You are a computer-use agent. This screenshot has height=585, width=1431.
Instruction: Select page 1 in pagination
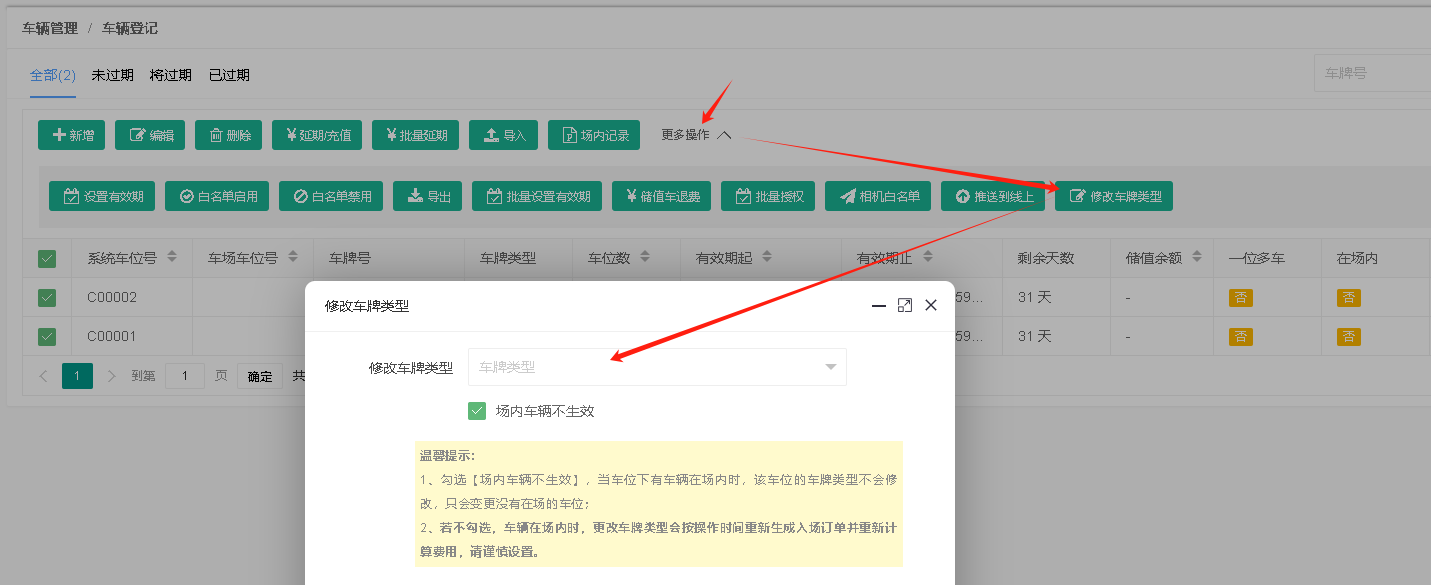77,376
